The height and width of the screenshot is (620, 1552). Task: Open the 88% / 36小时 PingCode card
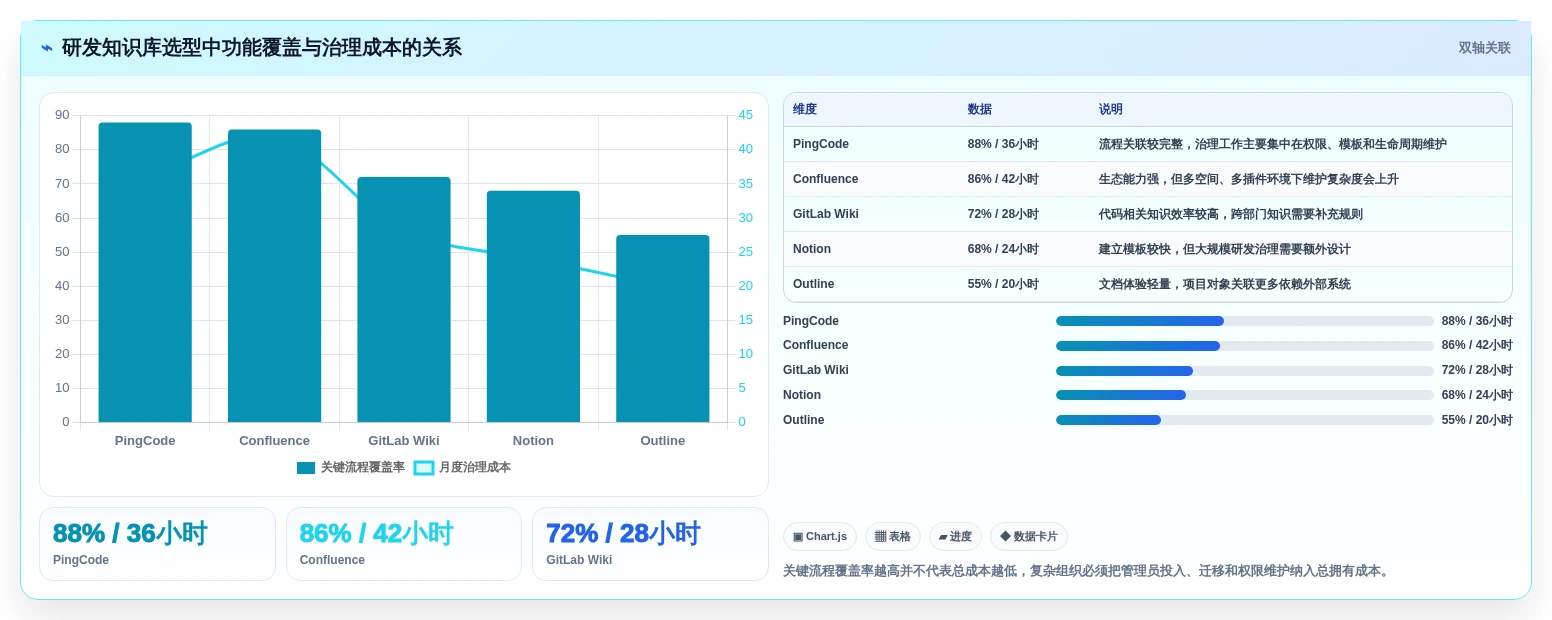click(157, 544)
